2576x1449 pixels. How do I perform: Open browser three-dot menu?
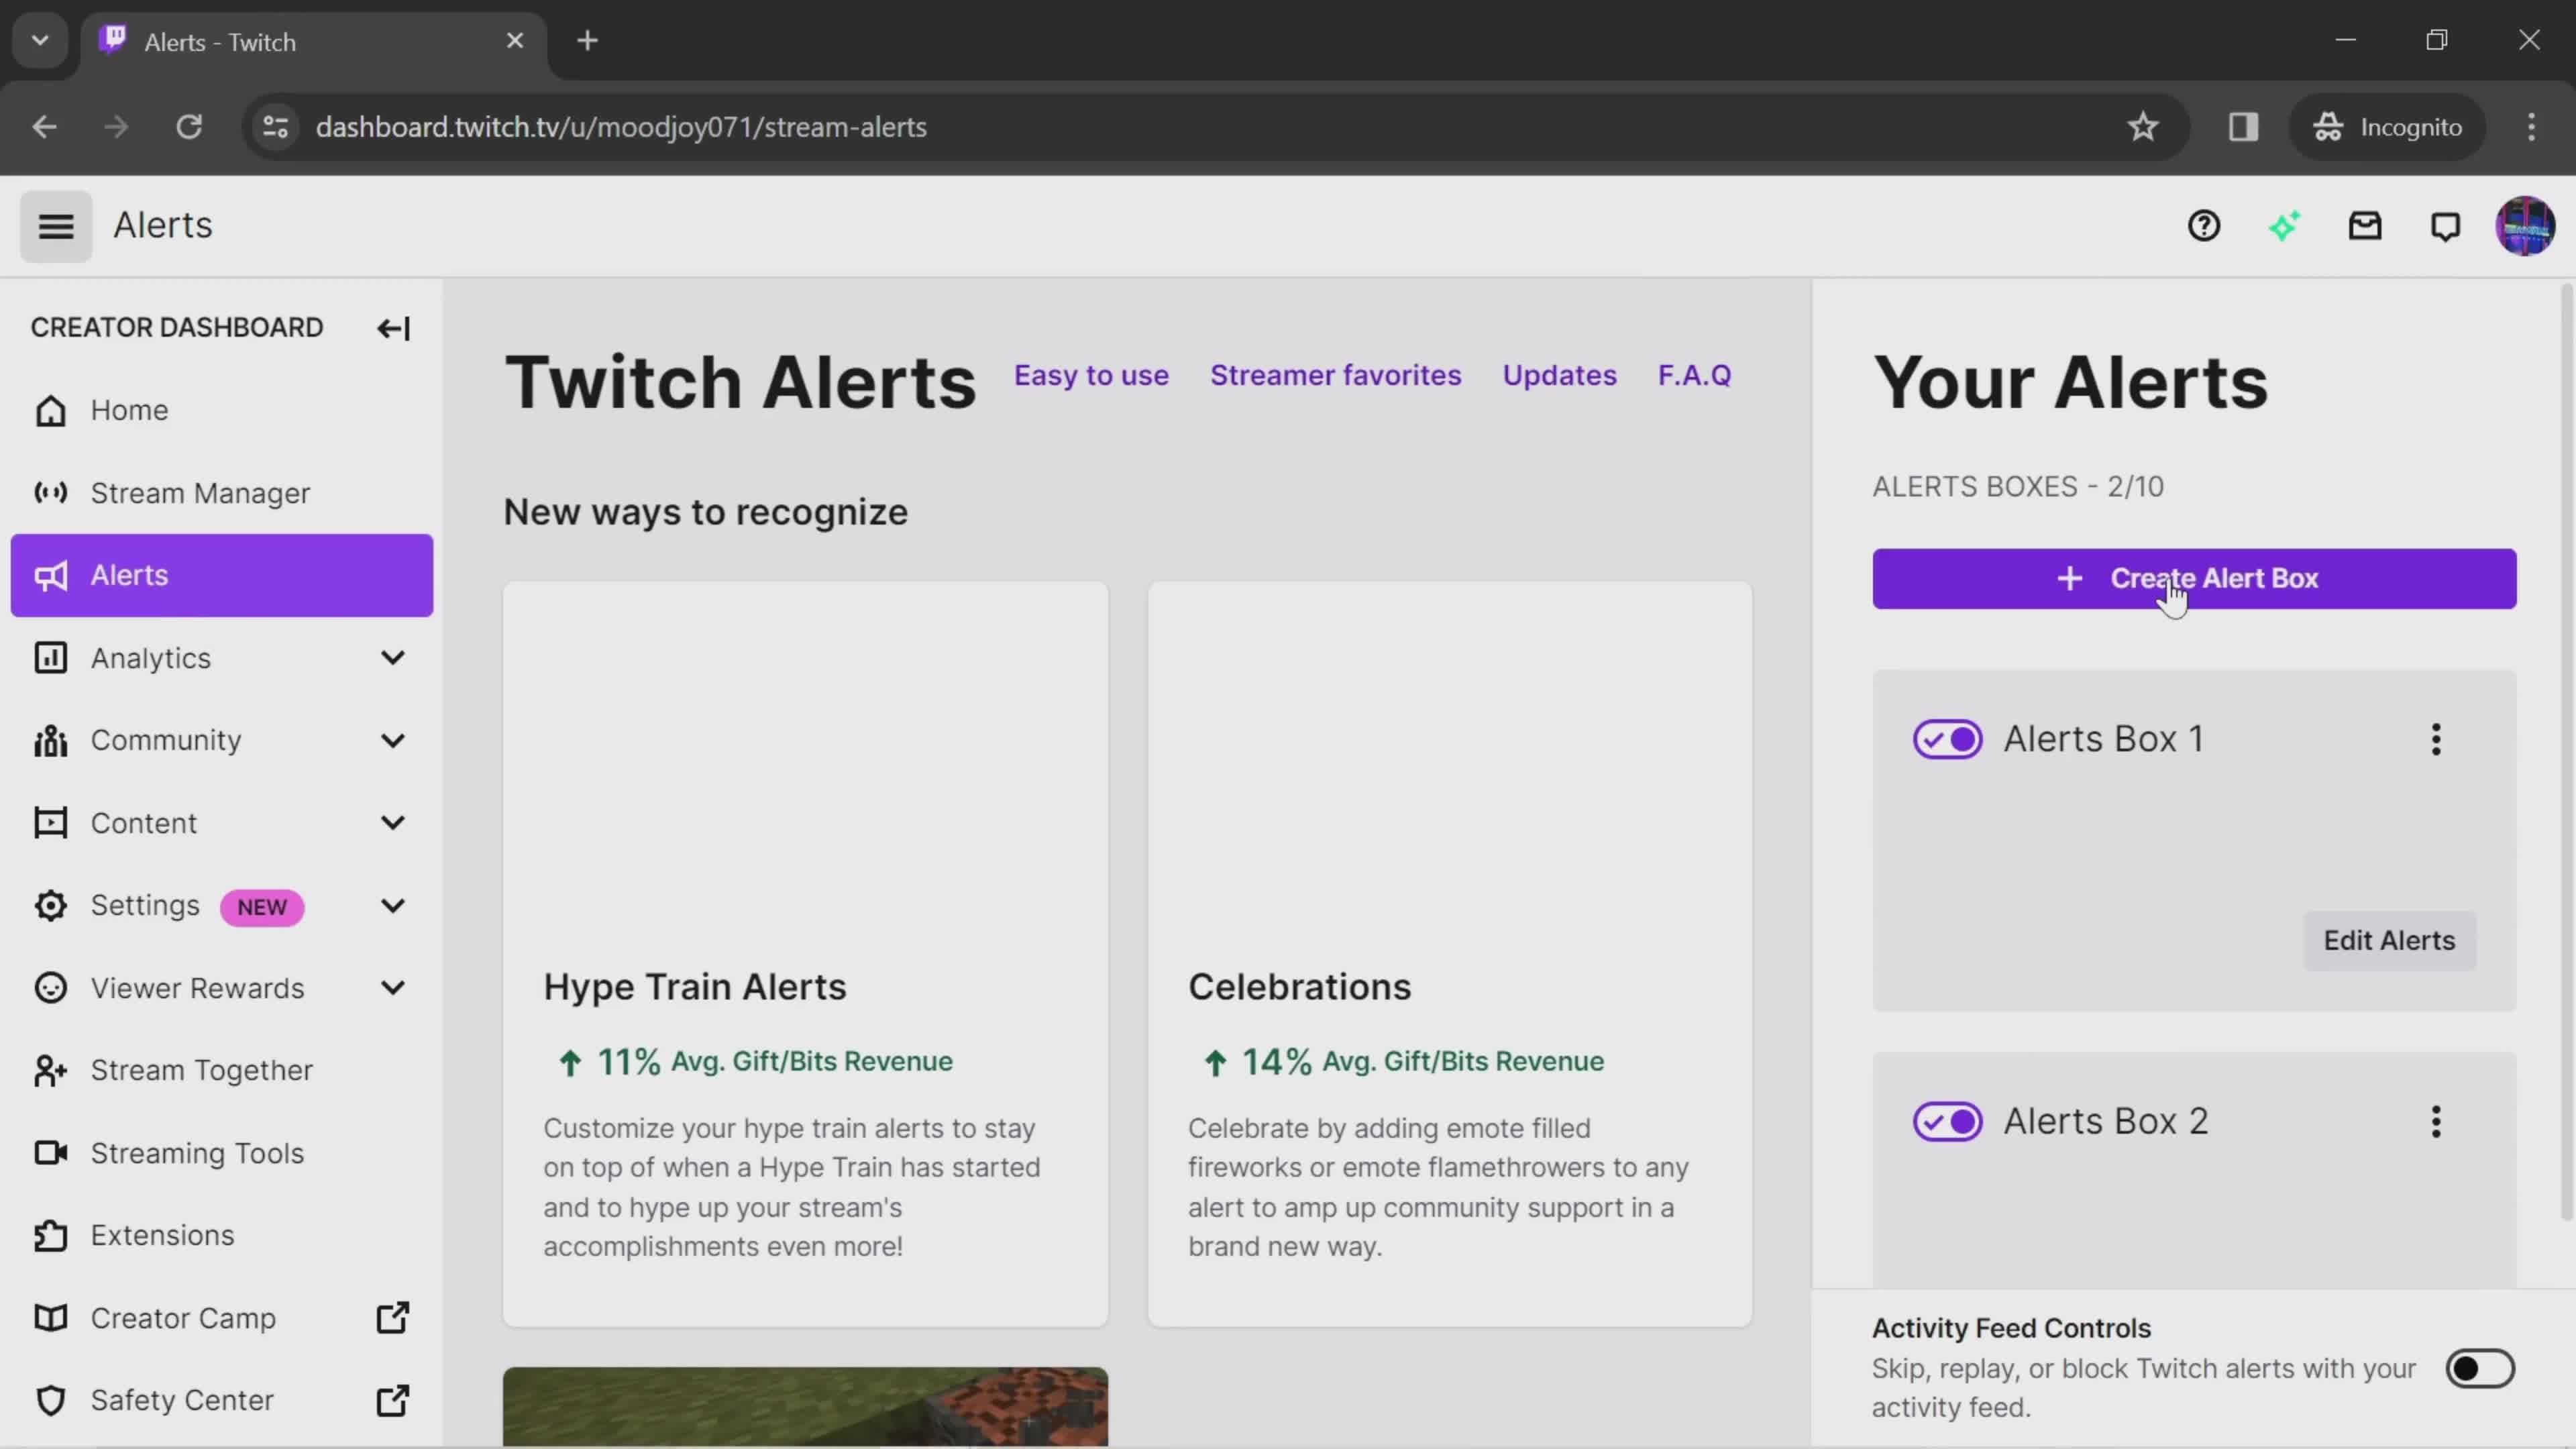pos(2532,127)
